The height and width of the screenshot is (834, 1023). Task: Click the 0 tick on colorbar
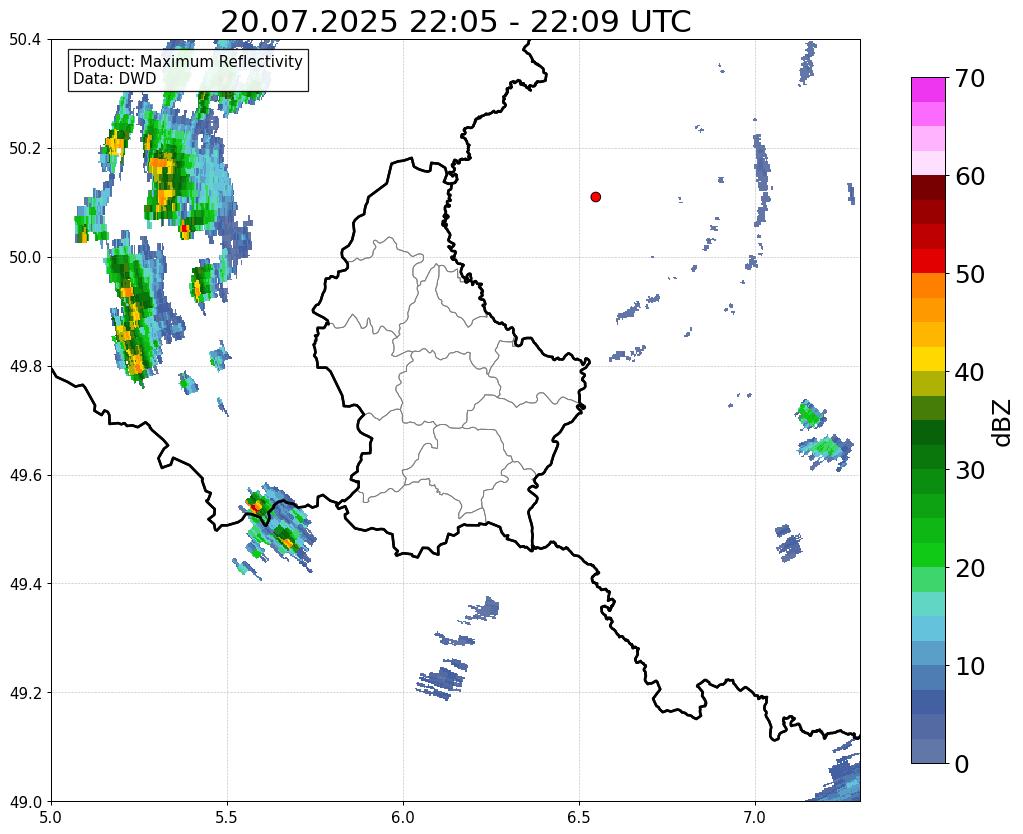tap(962, 764)
